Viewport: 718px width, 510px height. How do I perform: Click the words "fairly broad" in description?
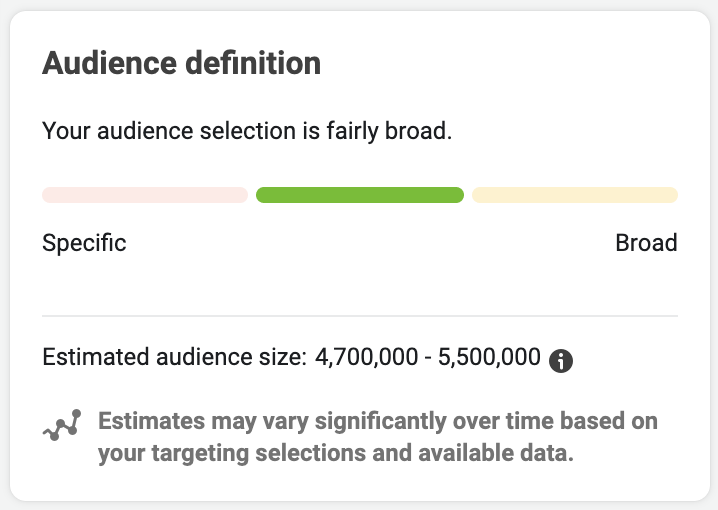tap(389, 131)
